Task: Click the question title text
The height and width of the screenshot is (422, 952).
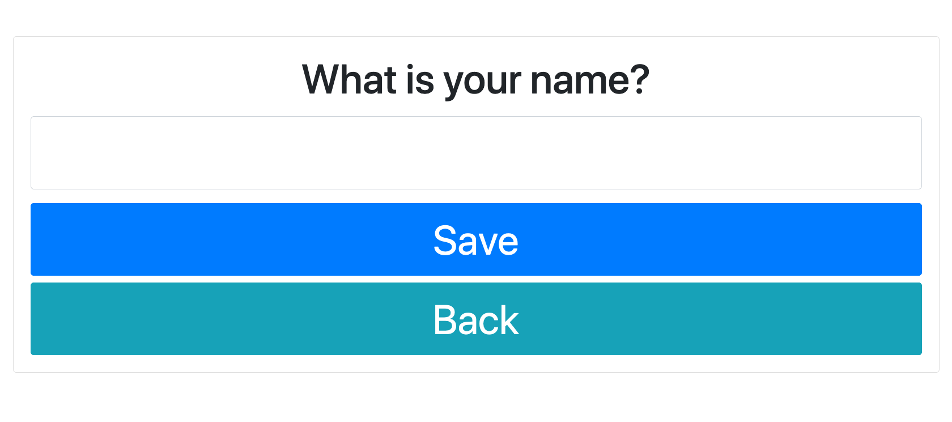Action: pyautogui.click(x=475, y=80)
